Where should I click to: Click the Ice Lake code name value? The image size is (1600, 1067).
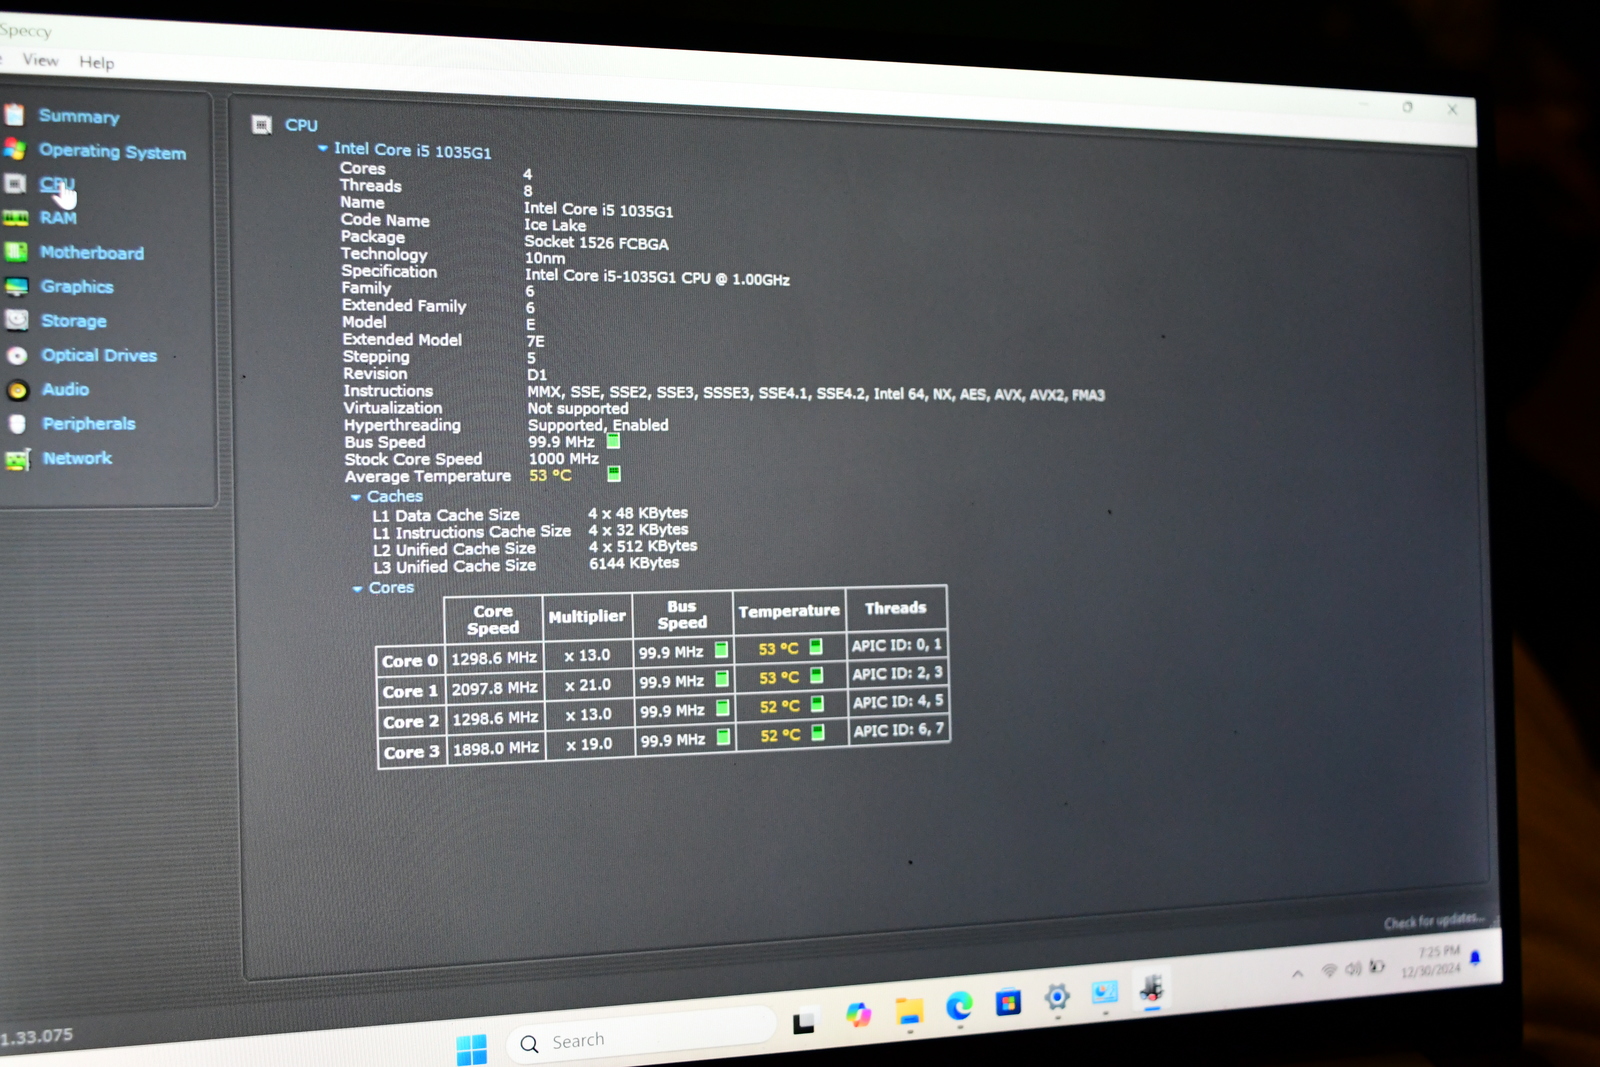[x=555, y=225]
